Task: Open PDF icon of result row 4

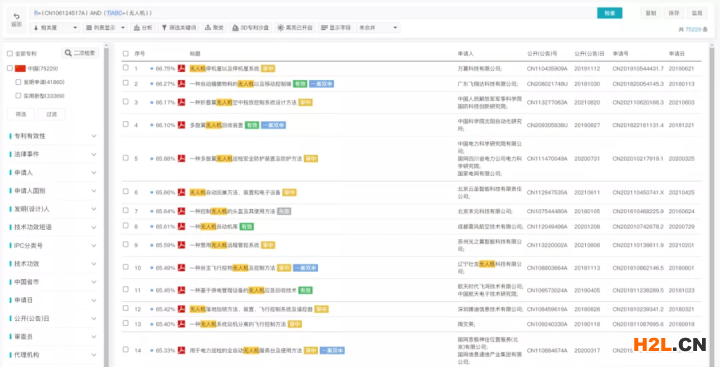Action: (x=181, y=125)
